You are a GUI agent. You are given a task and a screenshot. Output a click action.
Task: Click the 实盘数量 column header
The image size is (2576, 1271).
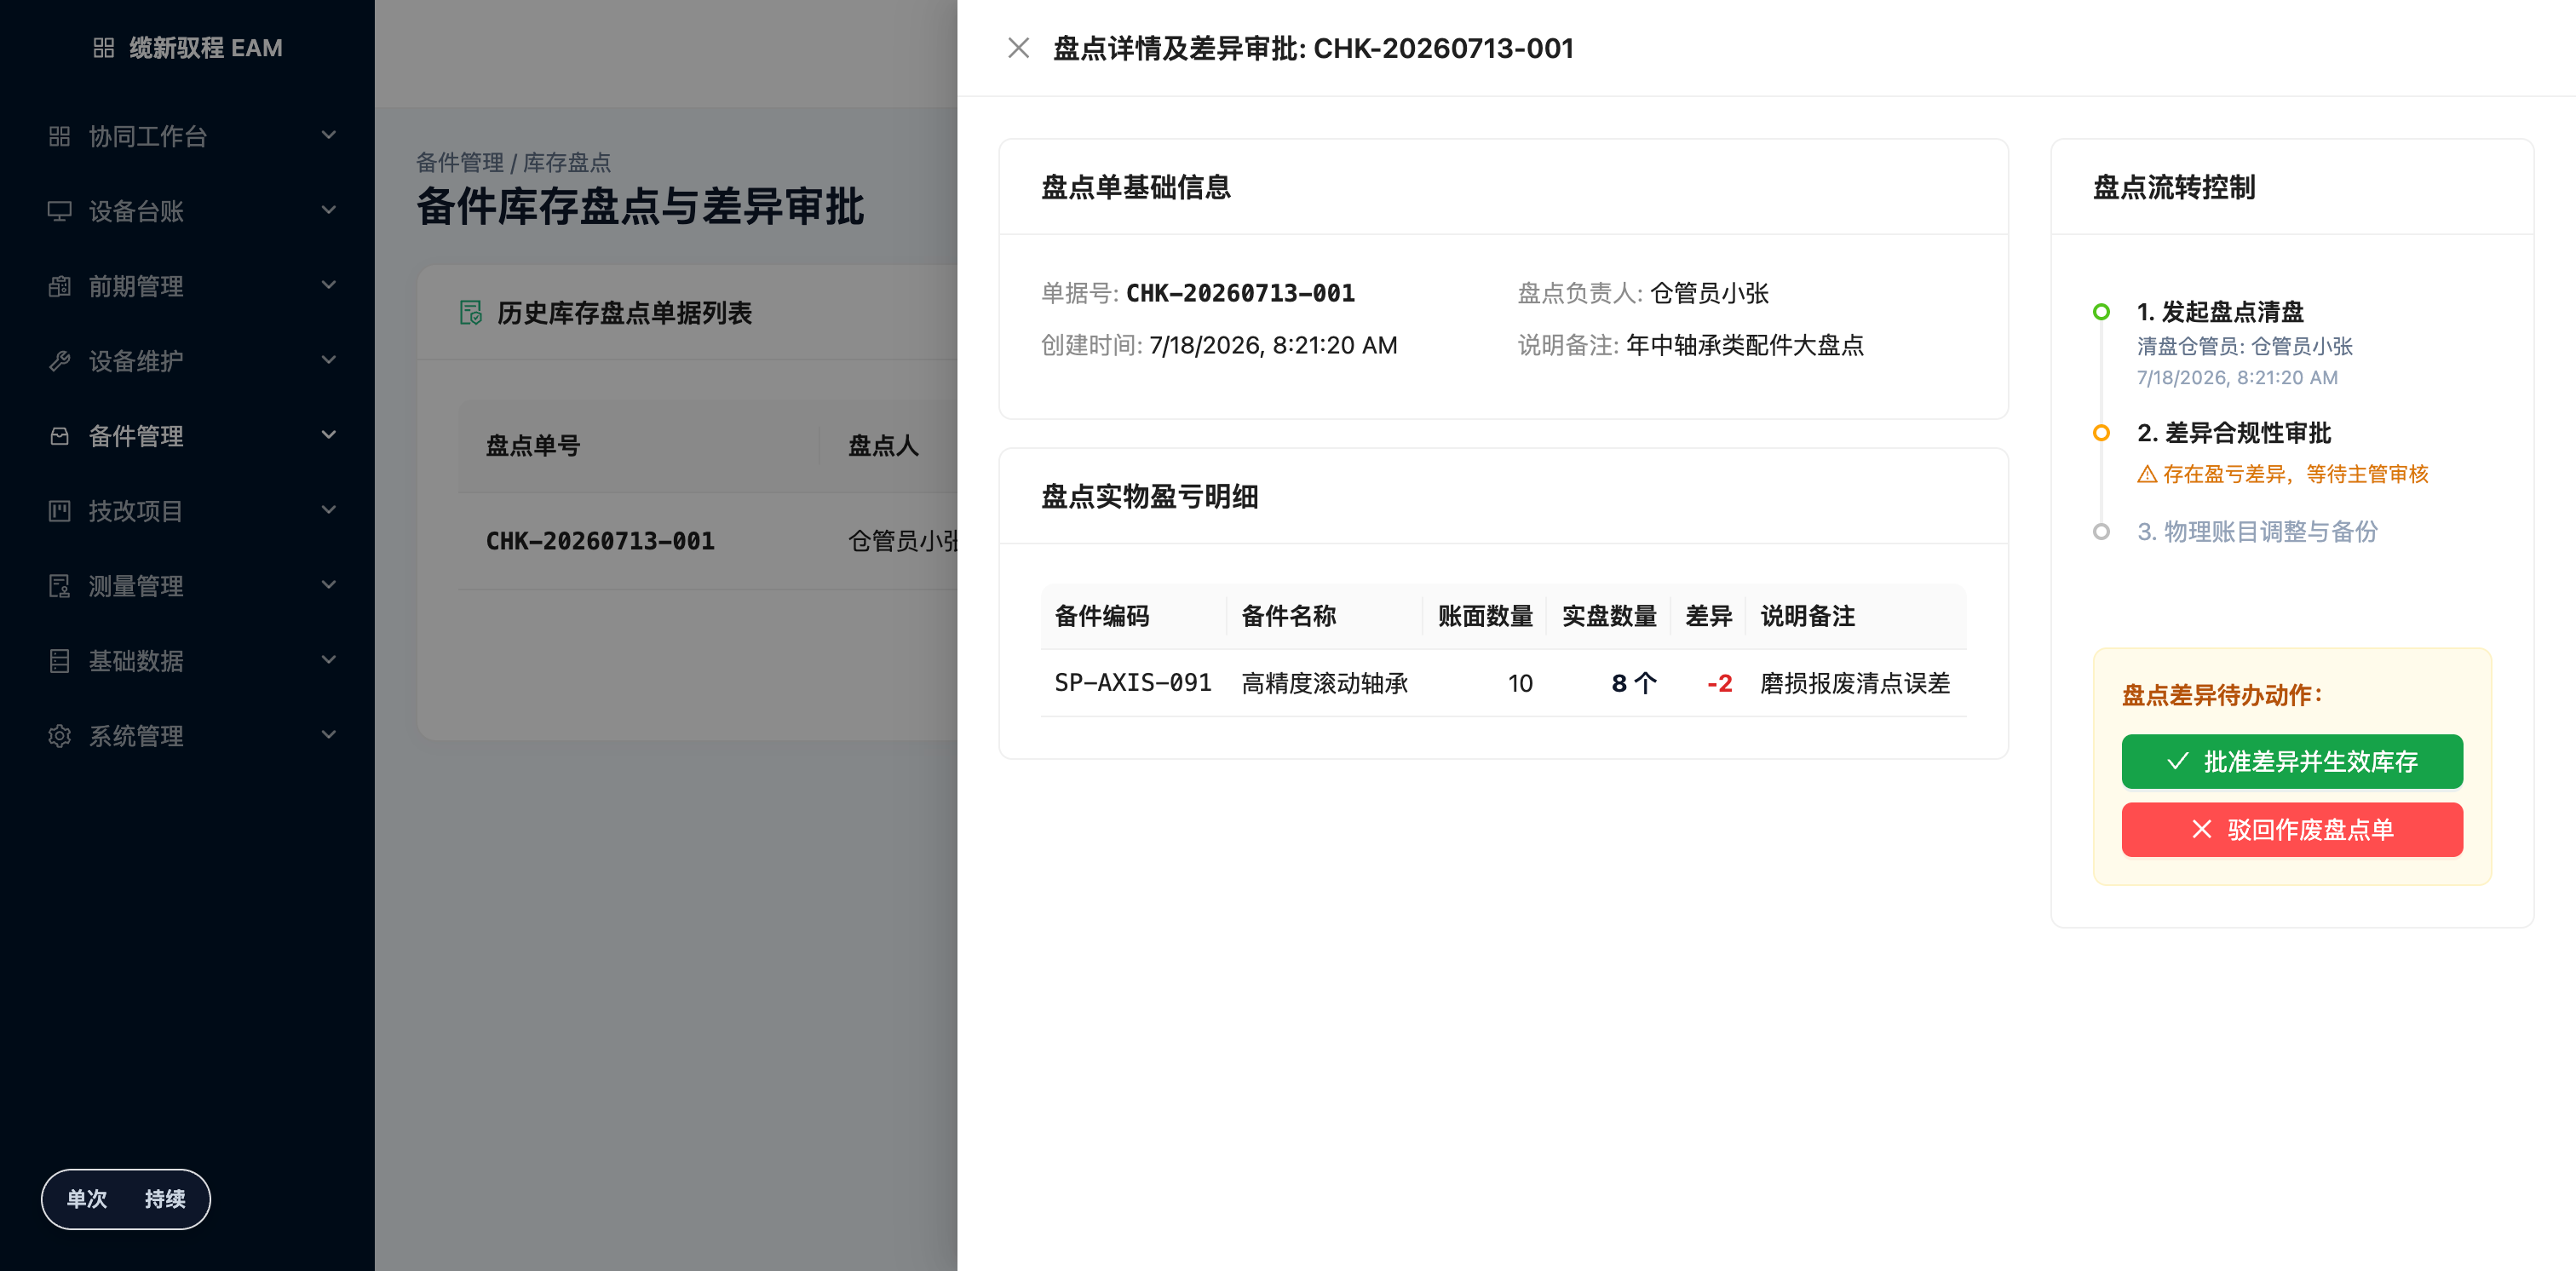tap(1610, 616)
